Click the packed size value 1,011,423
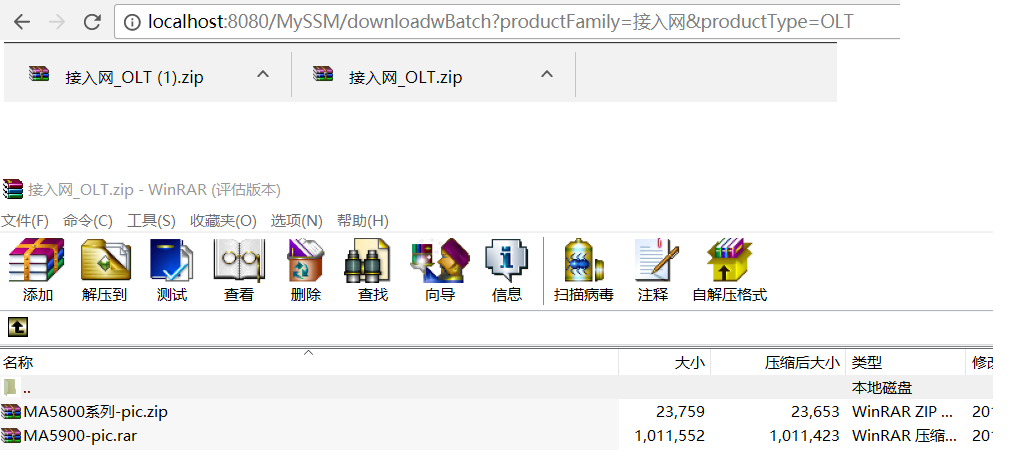The width and height of the screenshot is (1028, 466). point(804,435)
